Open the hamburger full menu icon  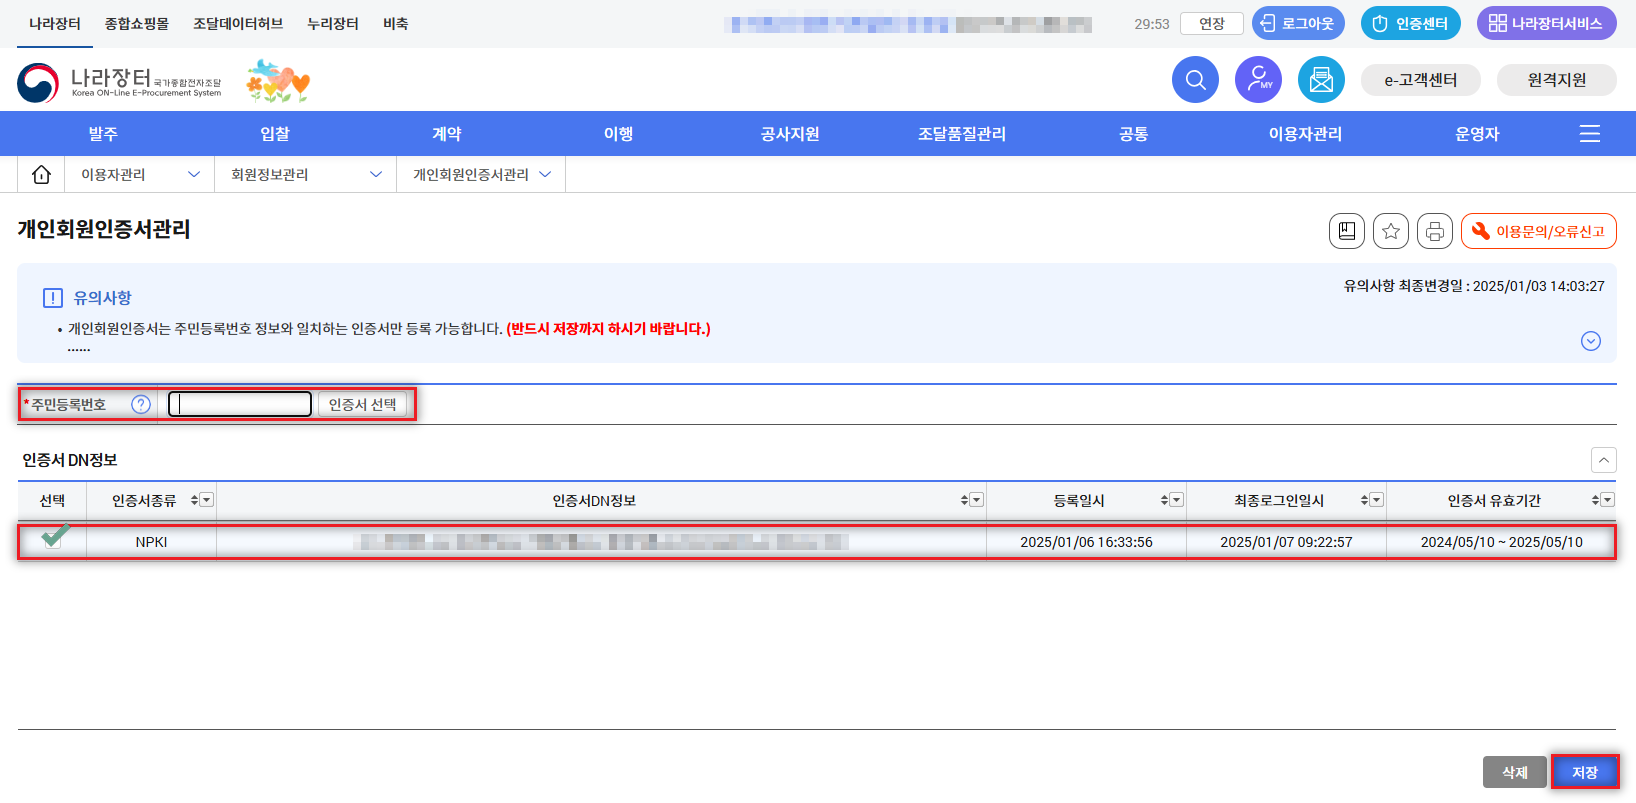(x=1590, y=134)
